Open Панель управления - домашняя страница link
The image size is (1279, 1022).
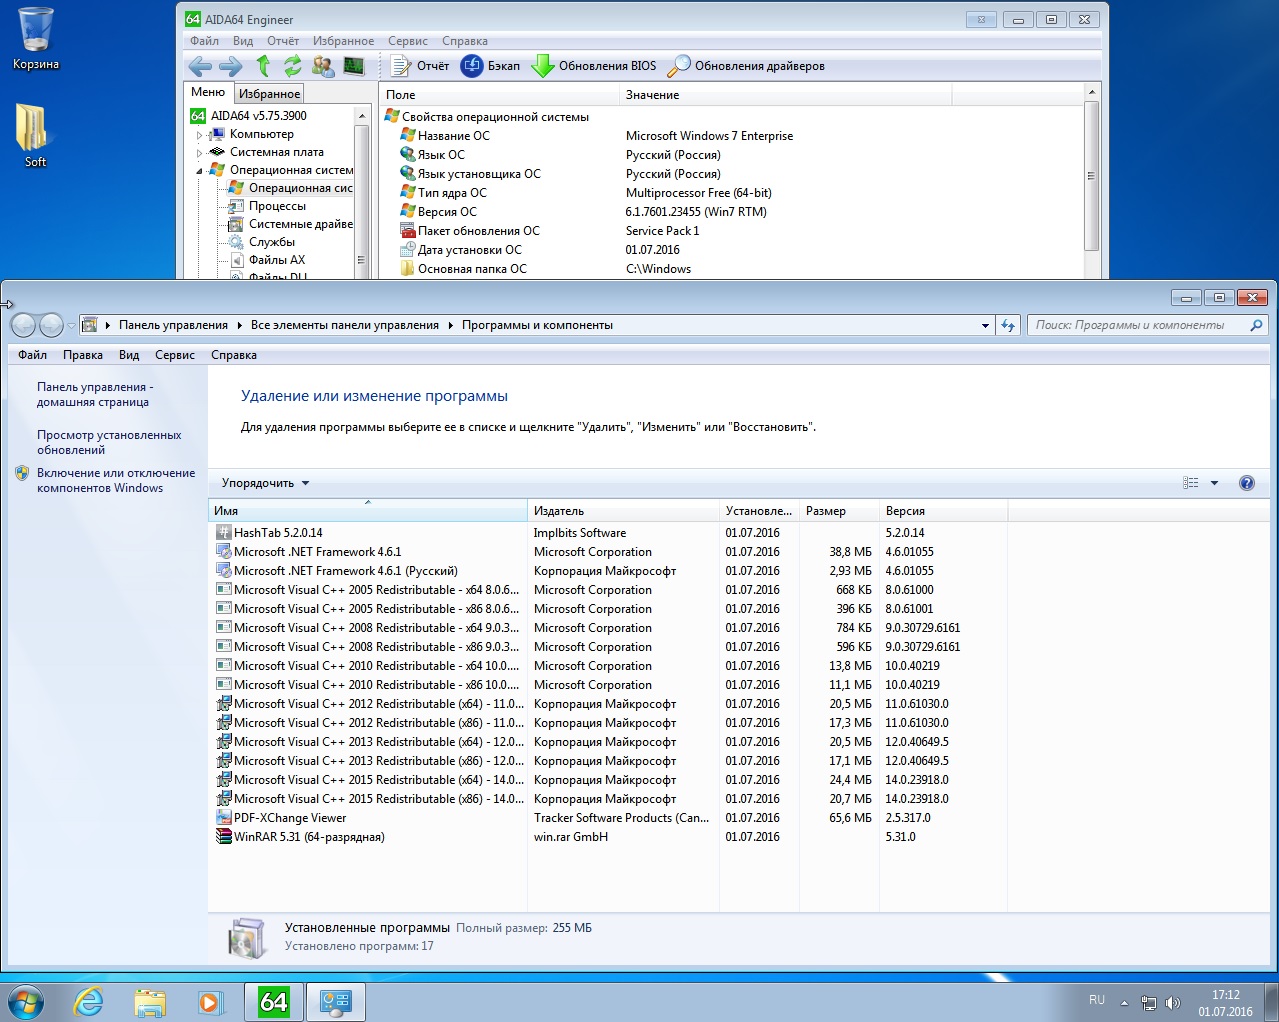(95, 394)
